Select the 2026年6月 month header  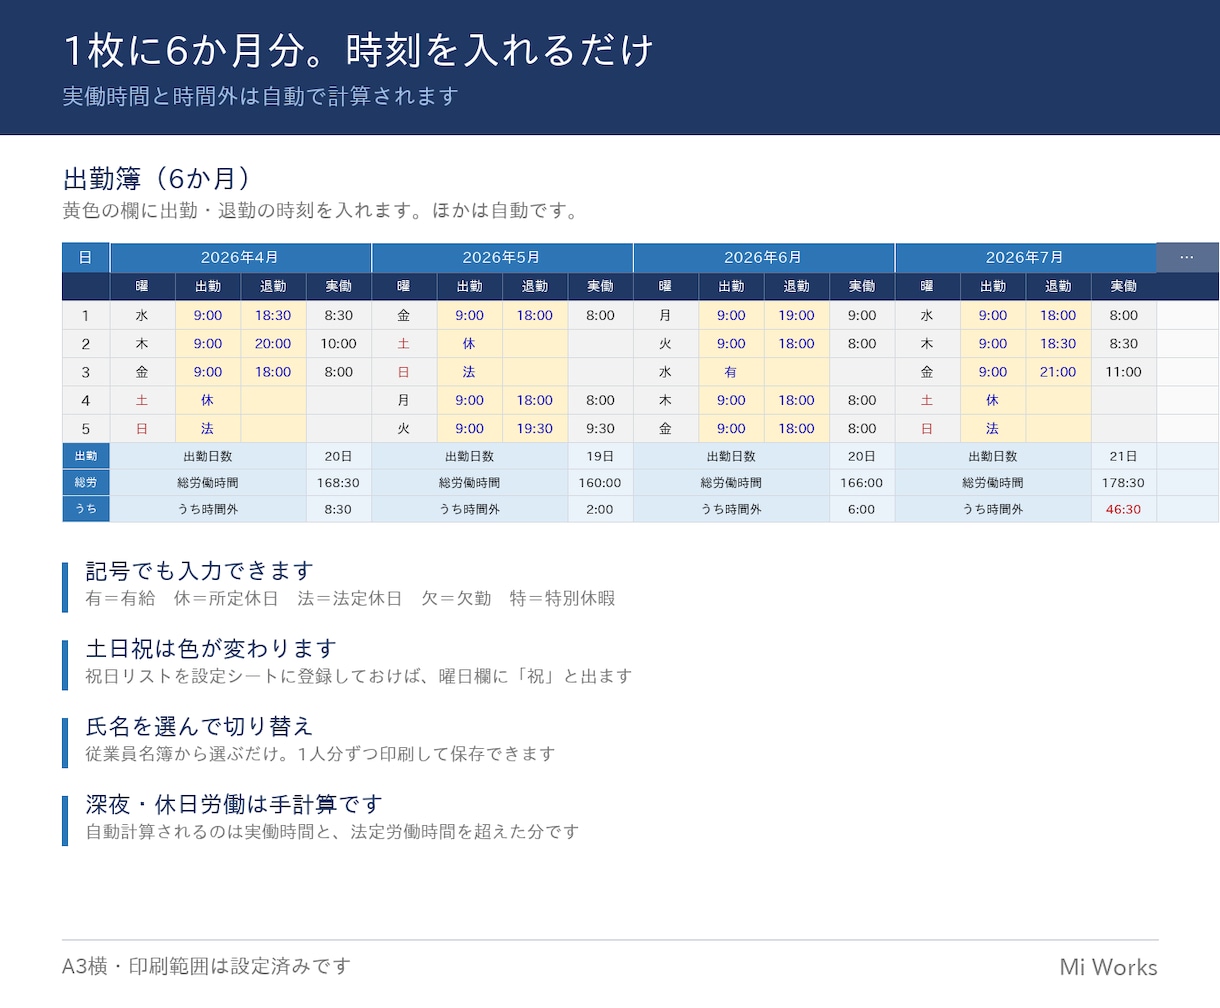pos(764,257)
